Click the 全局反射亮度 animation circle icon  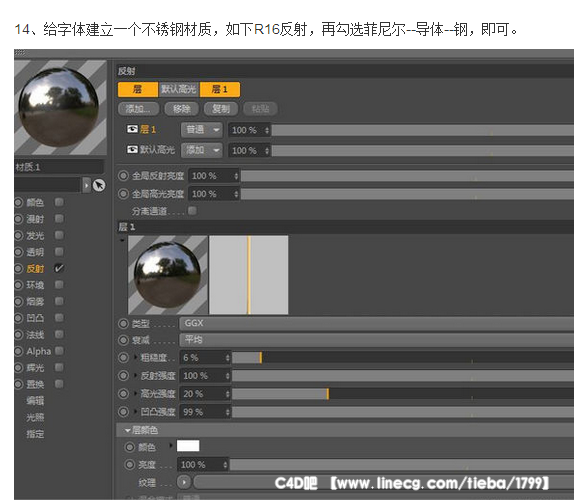pyautogui.click(x=123, y=176)
